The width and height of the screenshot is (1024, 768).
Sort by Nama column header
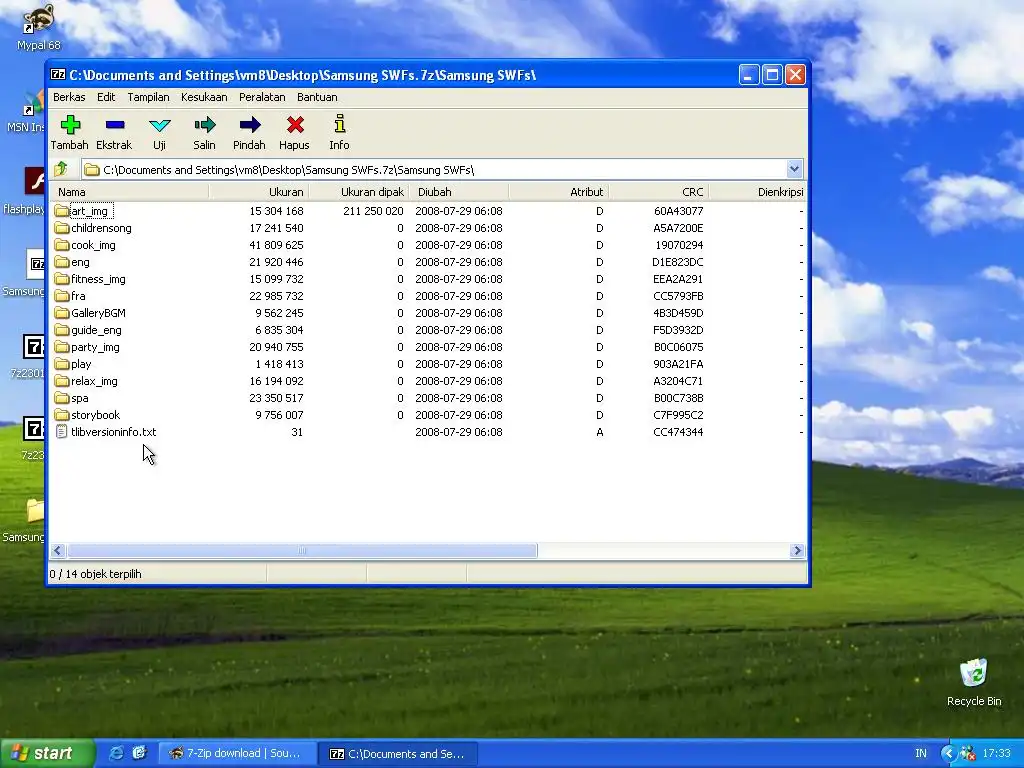click(129, 192)
